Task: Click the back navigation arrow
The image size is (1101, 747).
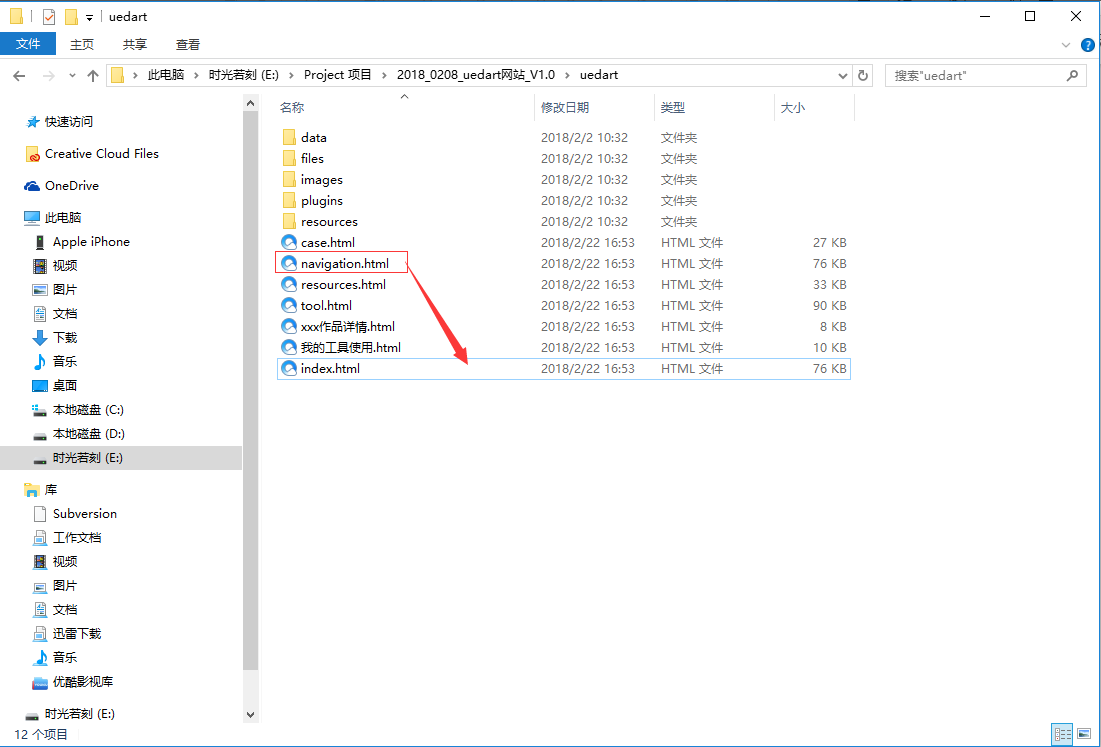Action: tap(19, 75)
